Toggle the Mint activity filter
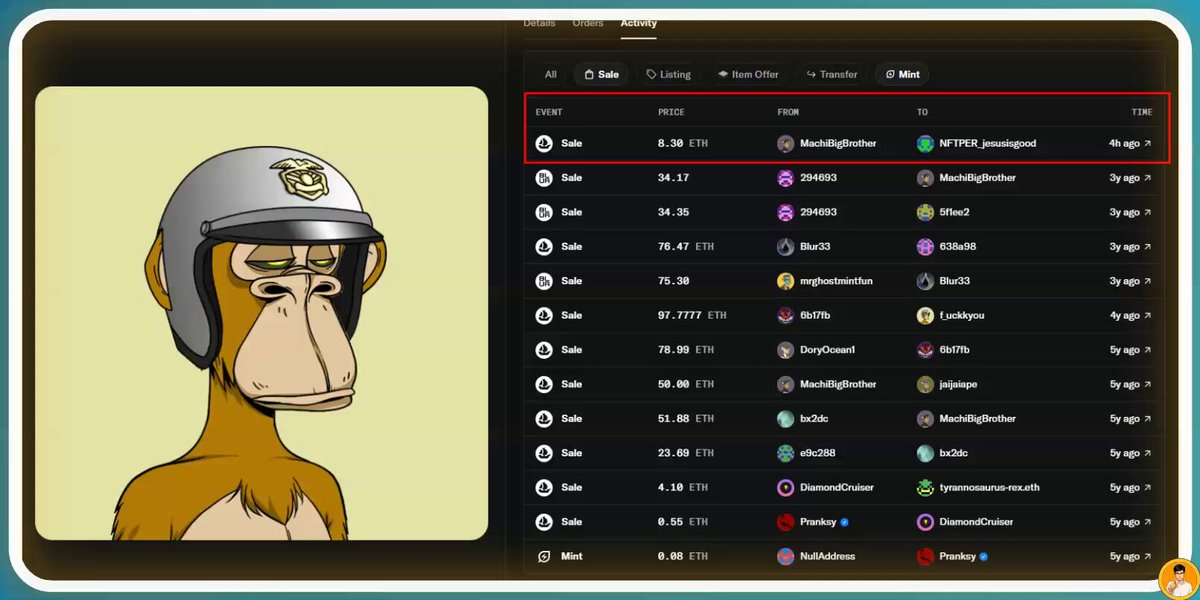This screenshot has height=600, width=1200. 902,74
